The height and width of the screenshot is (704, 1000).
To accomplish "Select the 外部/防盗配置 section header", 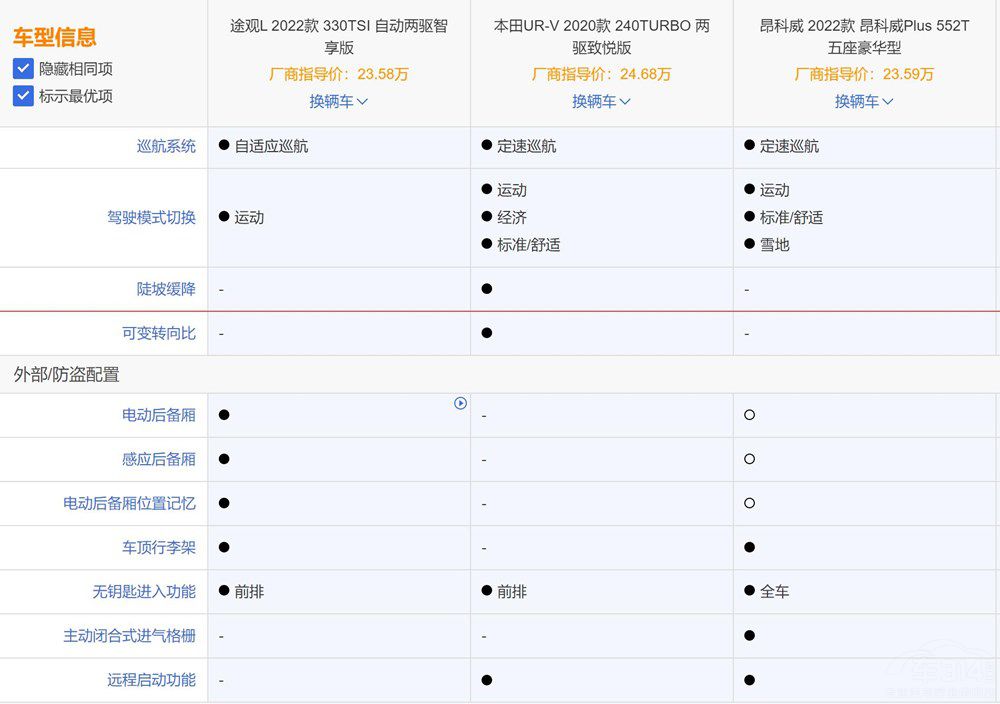I will [x=66, y=374].
